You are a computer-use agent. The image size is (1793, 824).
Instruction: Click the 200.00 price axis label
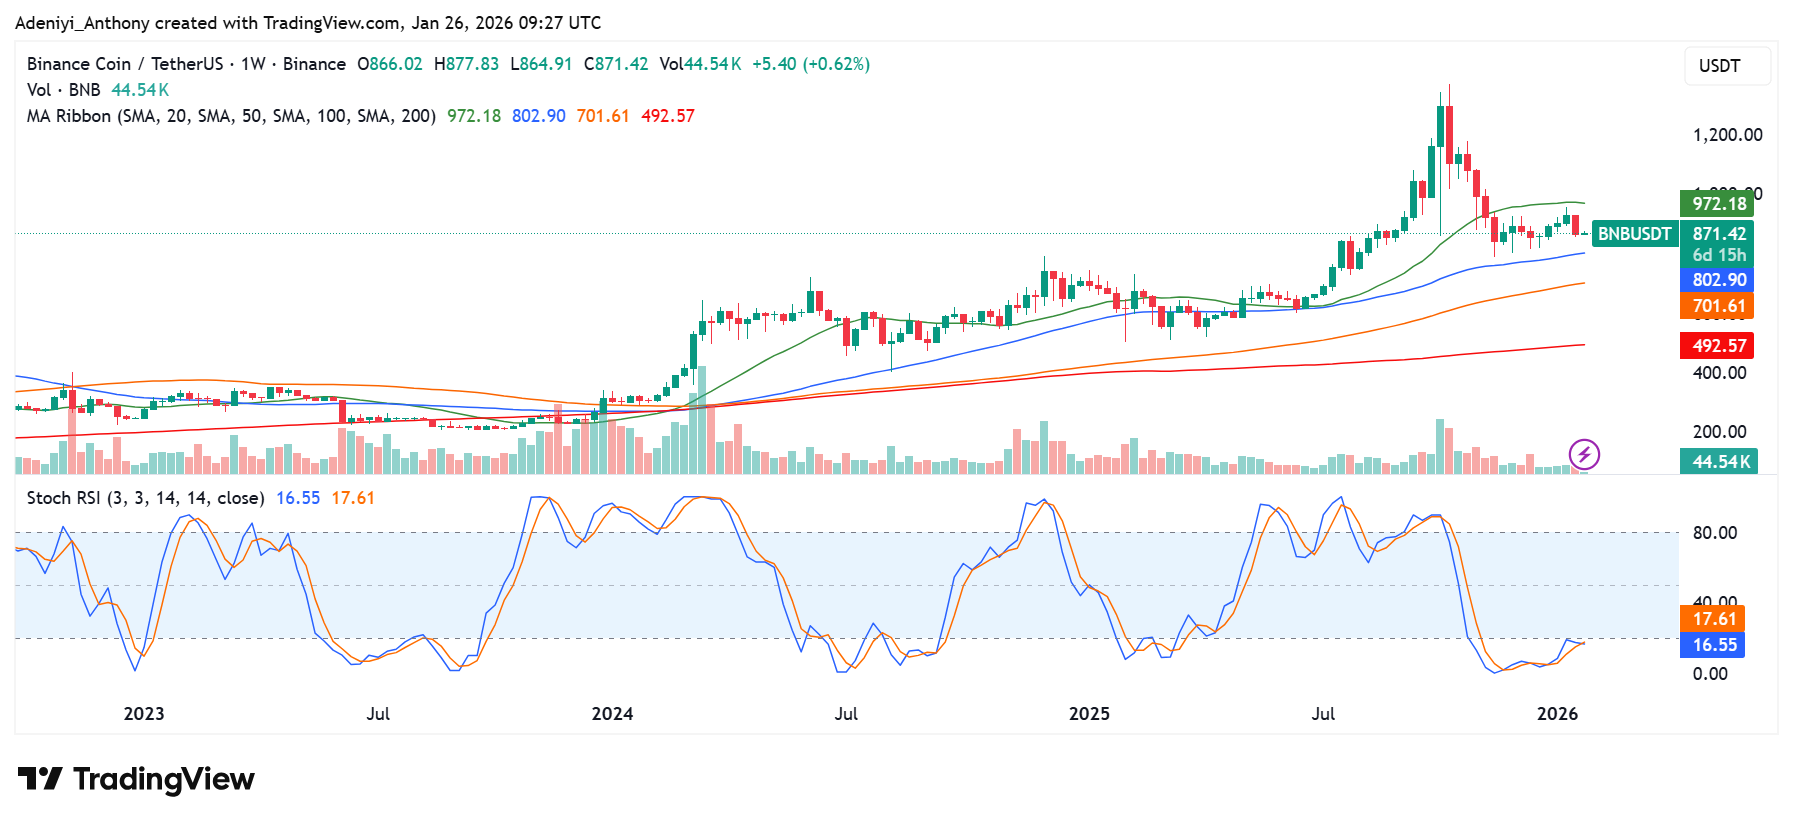click(x=1719, y=432)
